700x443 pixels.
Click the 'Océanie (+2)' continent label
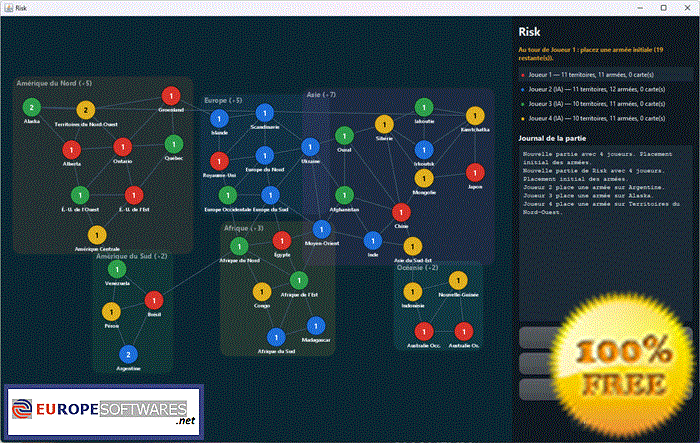click(x=417, y=267)
